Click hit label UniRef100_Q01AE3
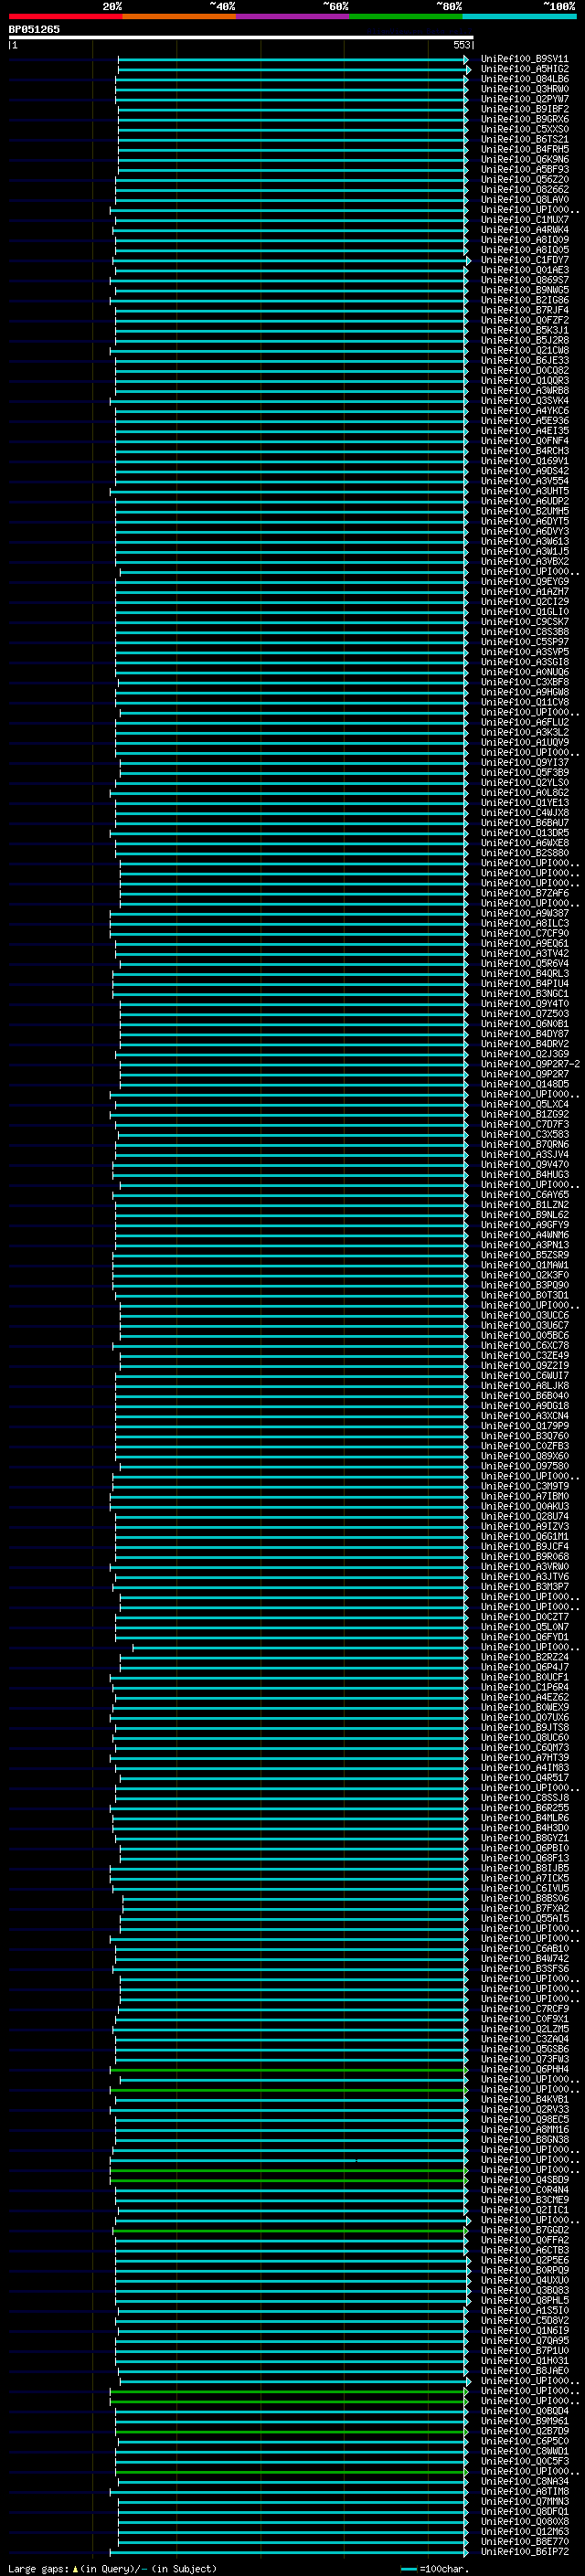585x2576 pixels. (524, 270)
